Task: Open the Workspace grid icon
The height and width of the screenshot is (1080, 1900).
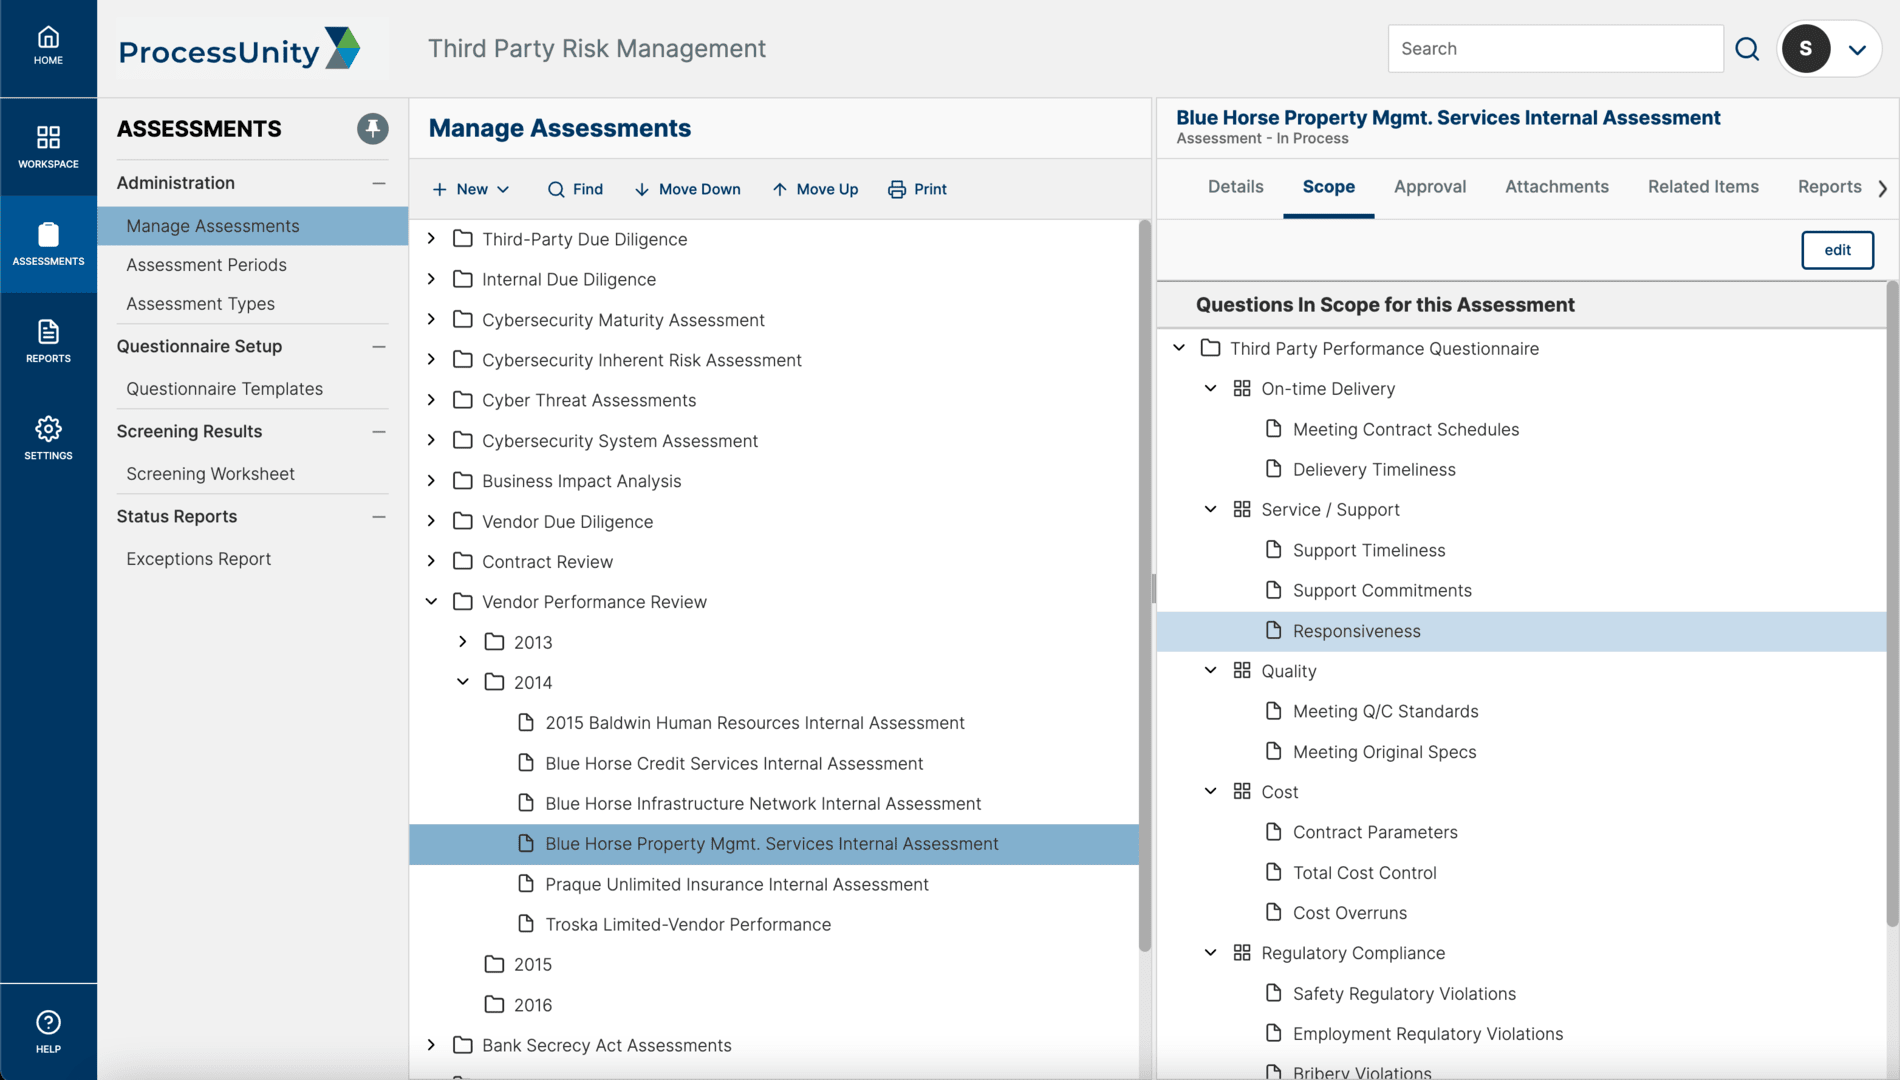Action: click(x=48, y=138)
